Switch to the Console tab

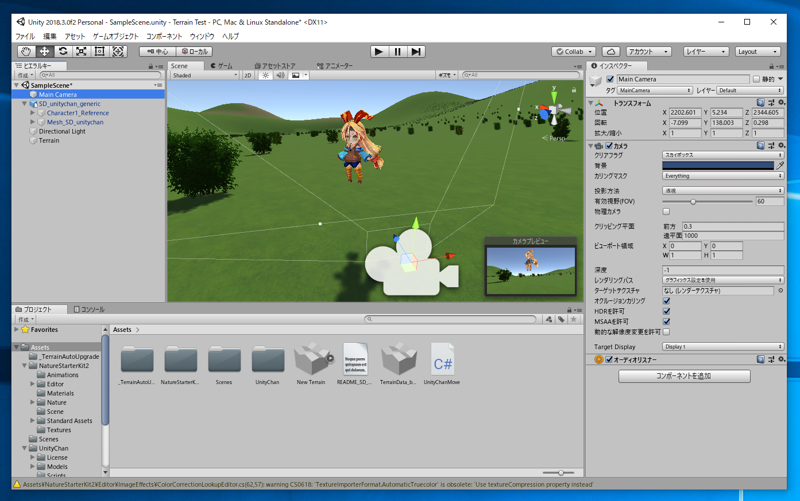click(89, 309)
